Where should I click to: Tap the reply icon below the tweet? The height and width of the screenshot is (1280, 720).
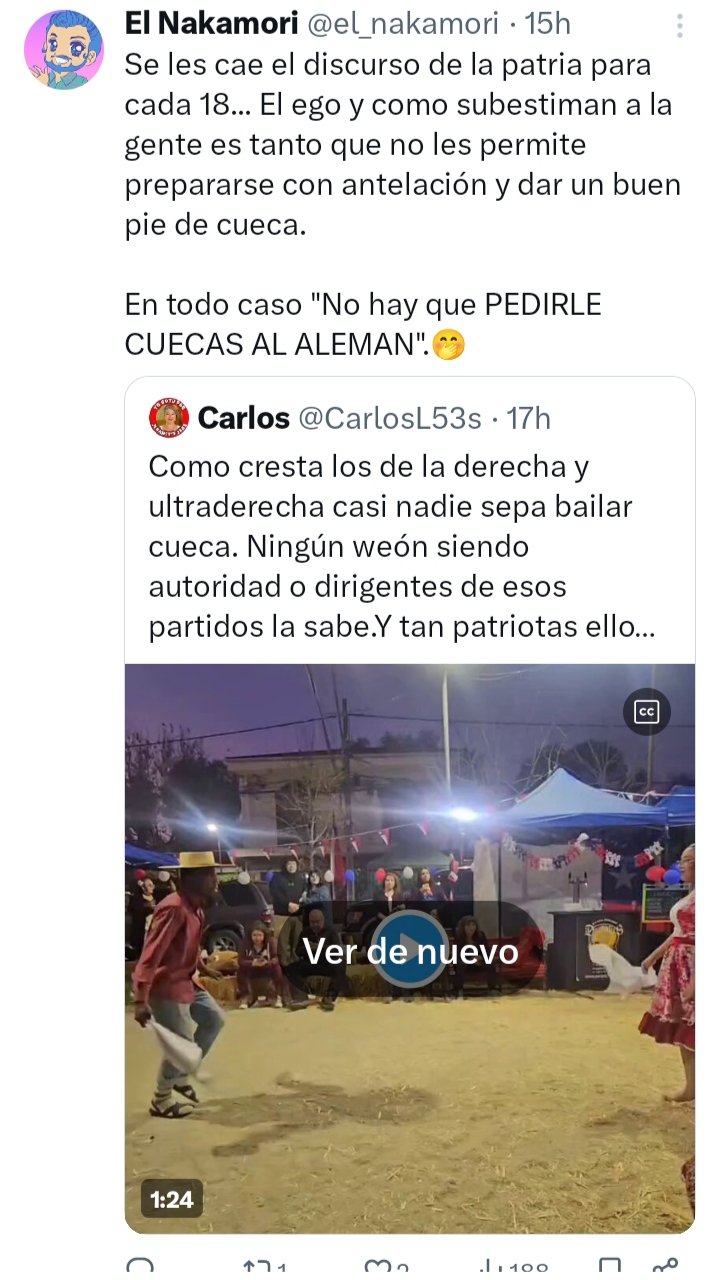pos(140,1268)
